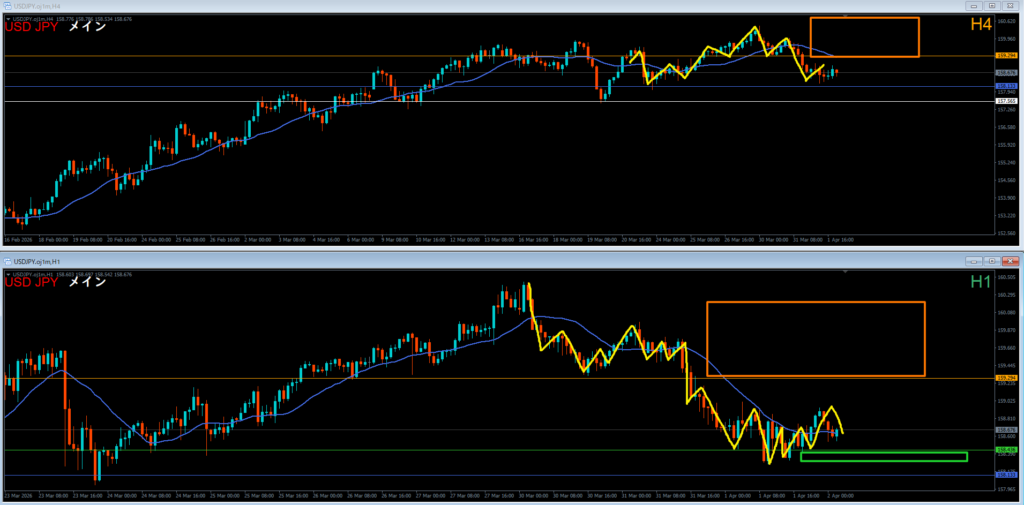Click the H4 timeframe label in top chart

tap(981, 25)
